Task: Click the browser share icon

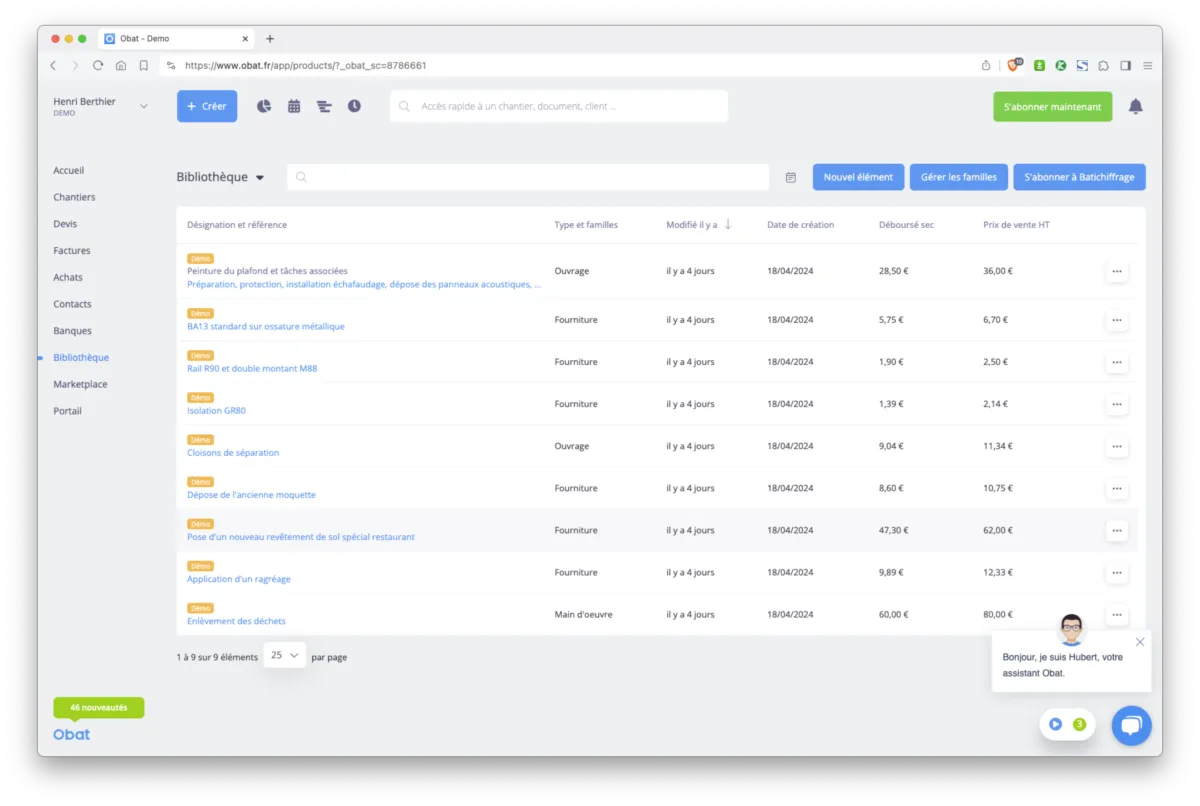Action: 986,65
